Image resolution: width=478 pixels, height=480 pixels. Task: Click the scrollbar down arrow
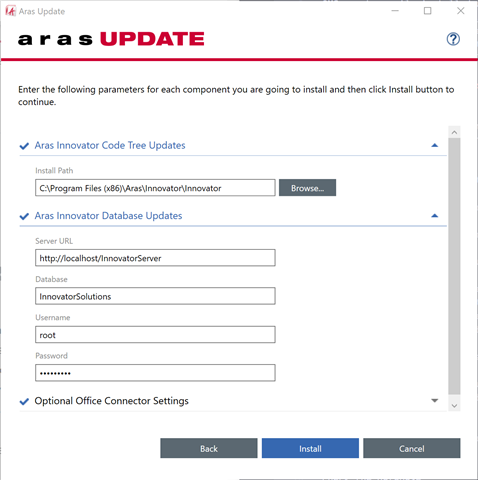454,406
